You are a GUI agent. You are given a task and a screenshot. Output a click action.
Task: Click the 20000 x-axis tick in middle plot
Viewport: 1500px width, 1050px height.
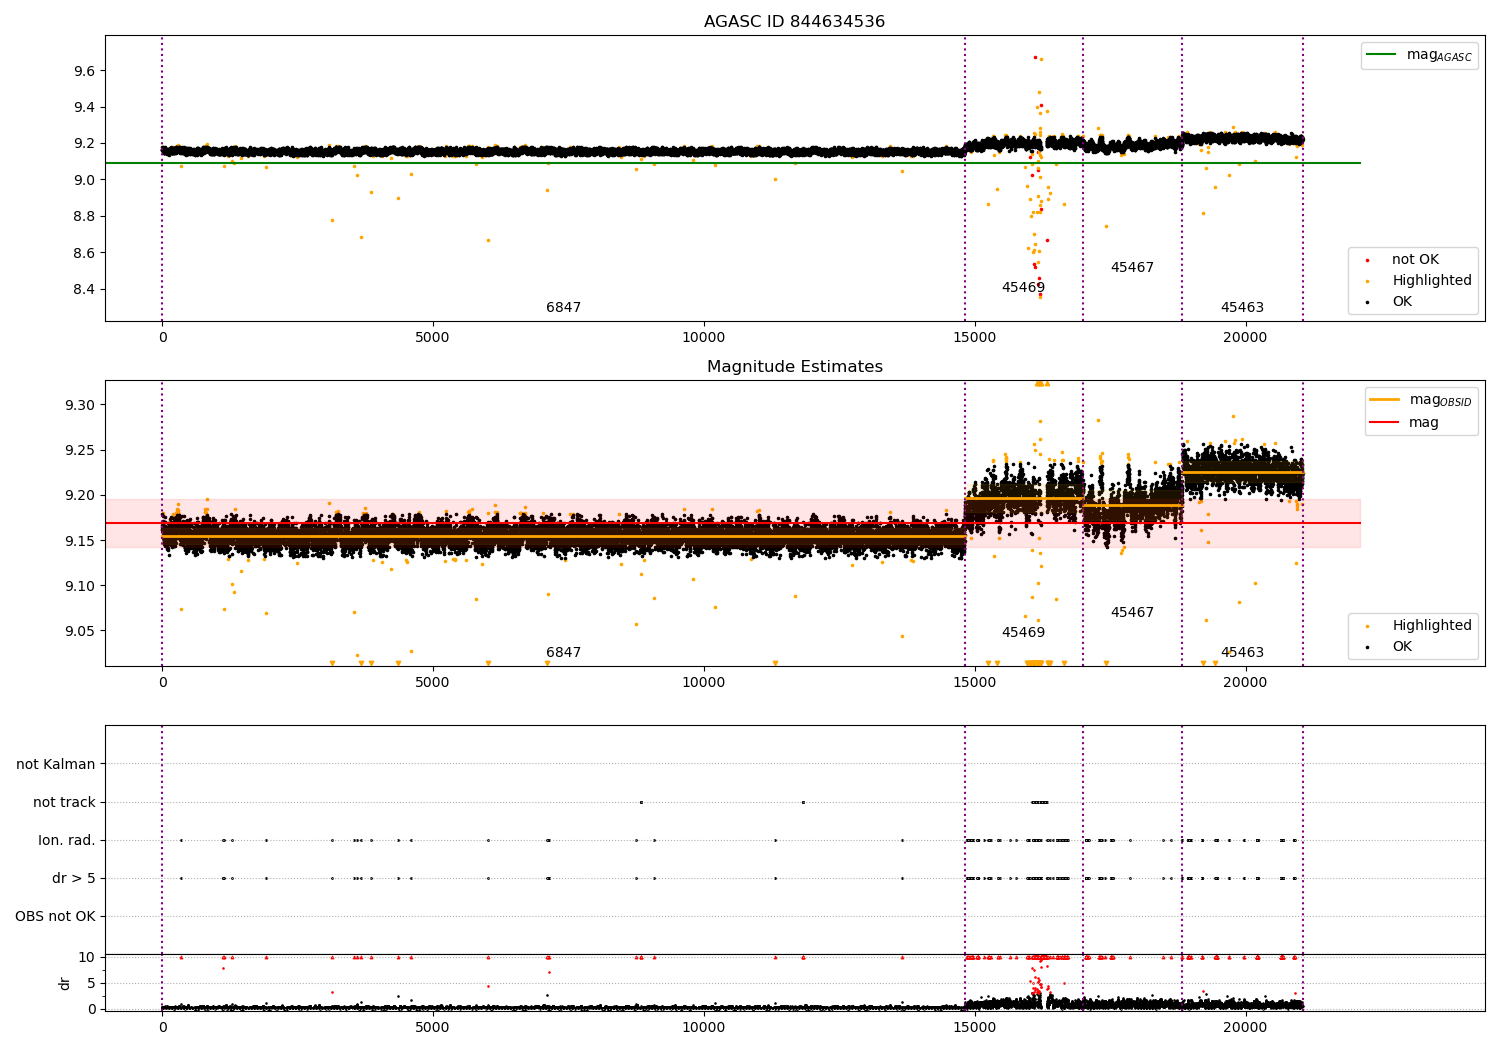[x=1246, y=683]
